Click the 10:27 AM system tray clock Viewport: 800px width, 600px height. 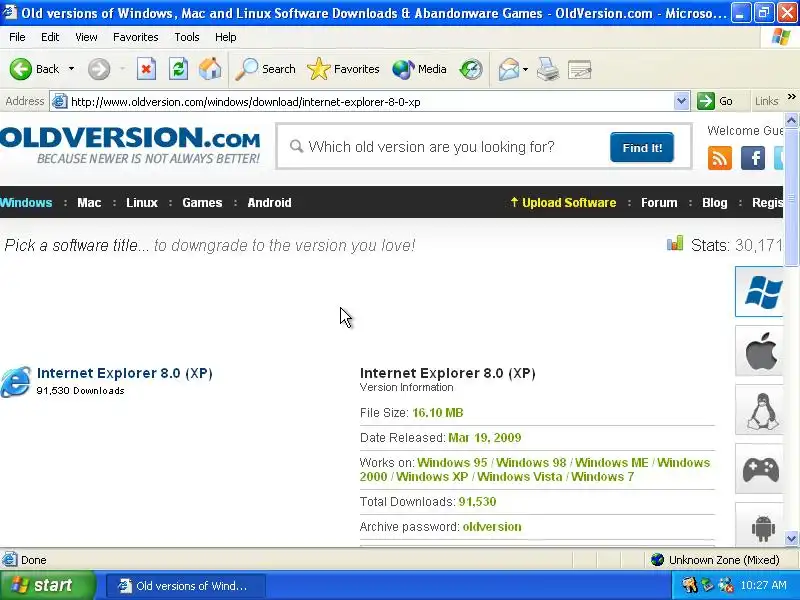763,585
